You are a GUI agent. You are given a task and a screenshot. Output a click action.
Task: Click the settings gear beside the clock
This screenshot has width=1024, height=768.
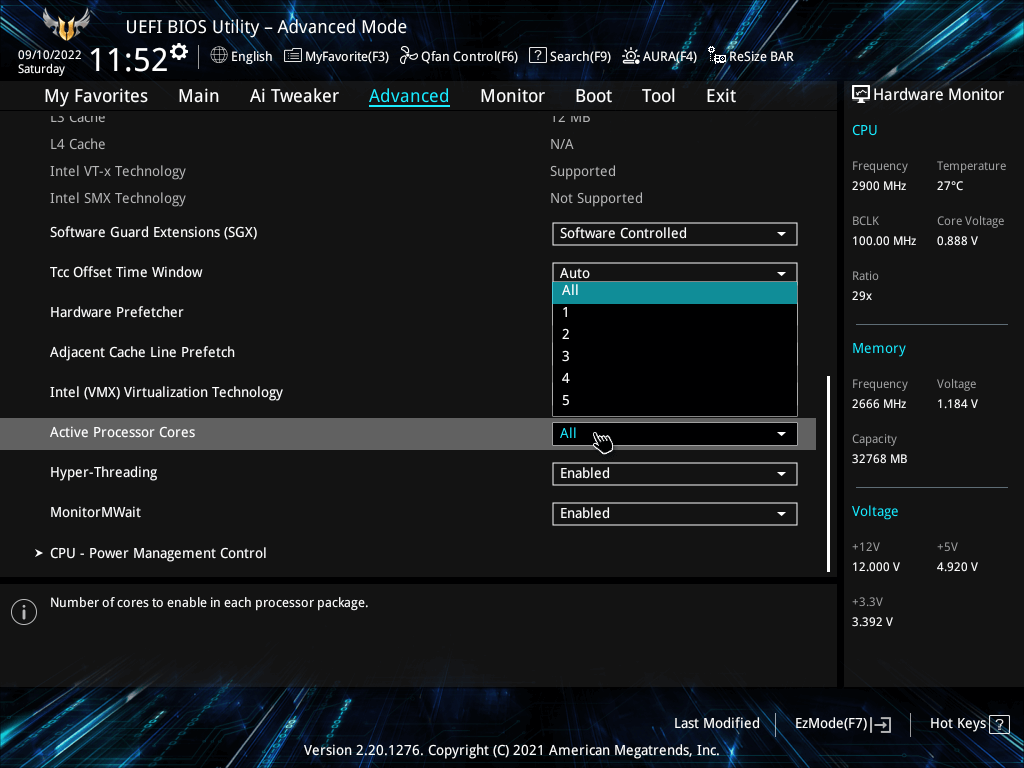(179, 52)
